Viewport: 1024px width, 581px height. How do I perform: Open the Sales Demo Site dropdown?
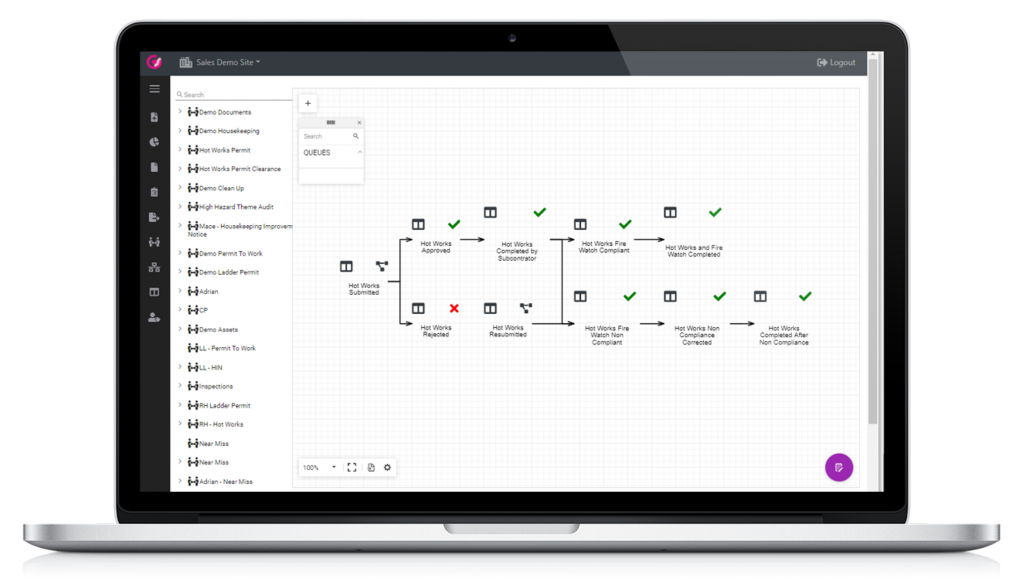pyautogui.click(x=227, y=62)
